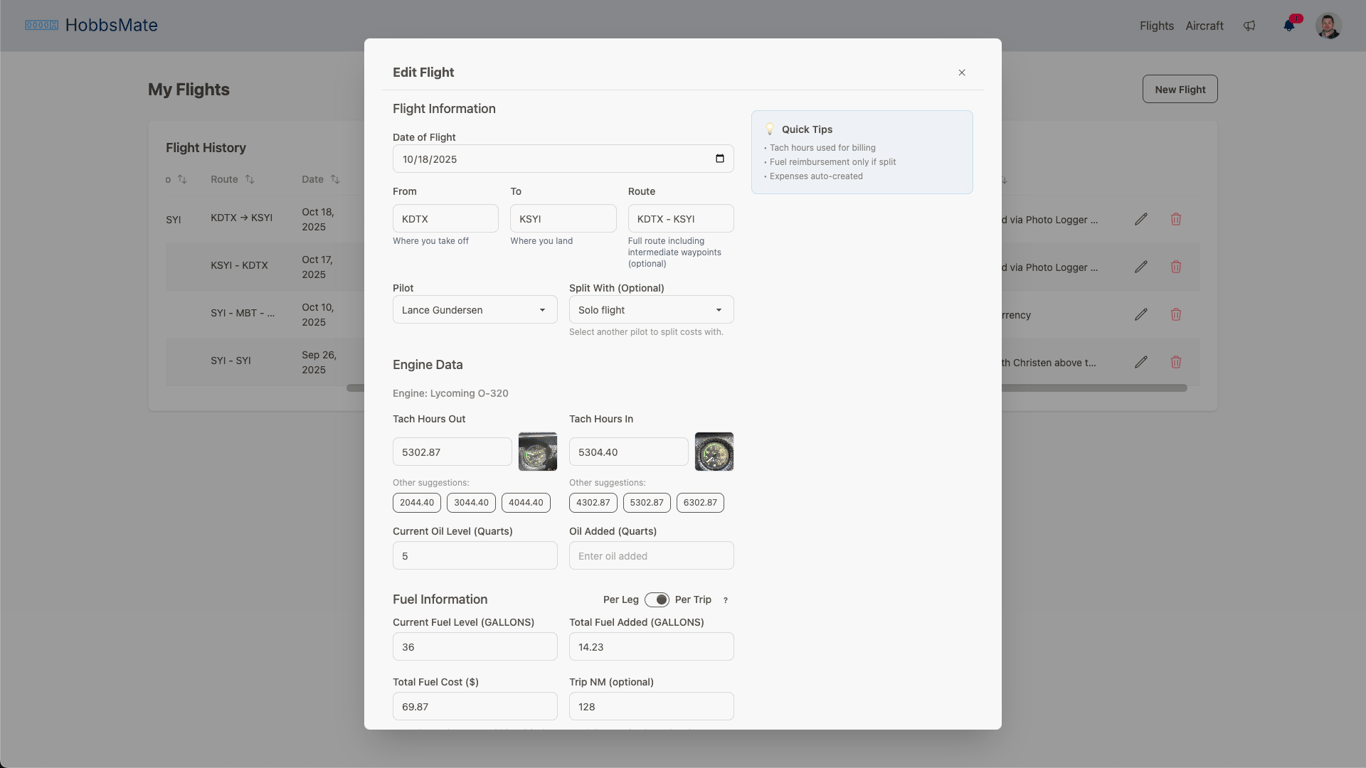View the Tach Hours Out gauge photo
Viewport: 1366px width, 768px height.
537,451
